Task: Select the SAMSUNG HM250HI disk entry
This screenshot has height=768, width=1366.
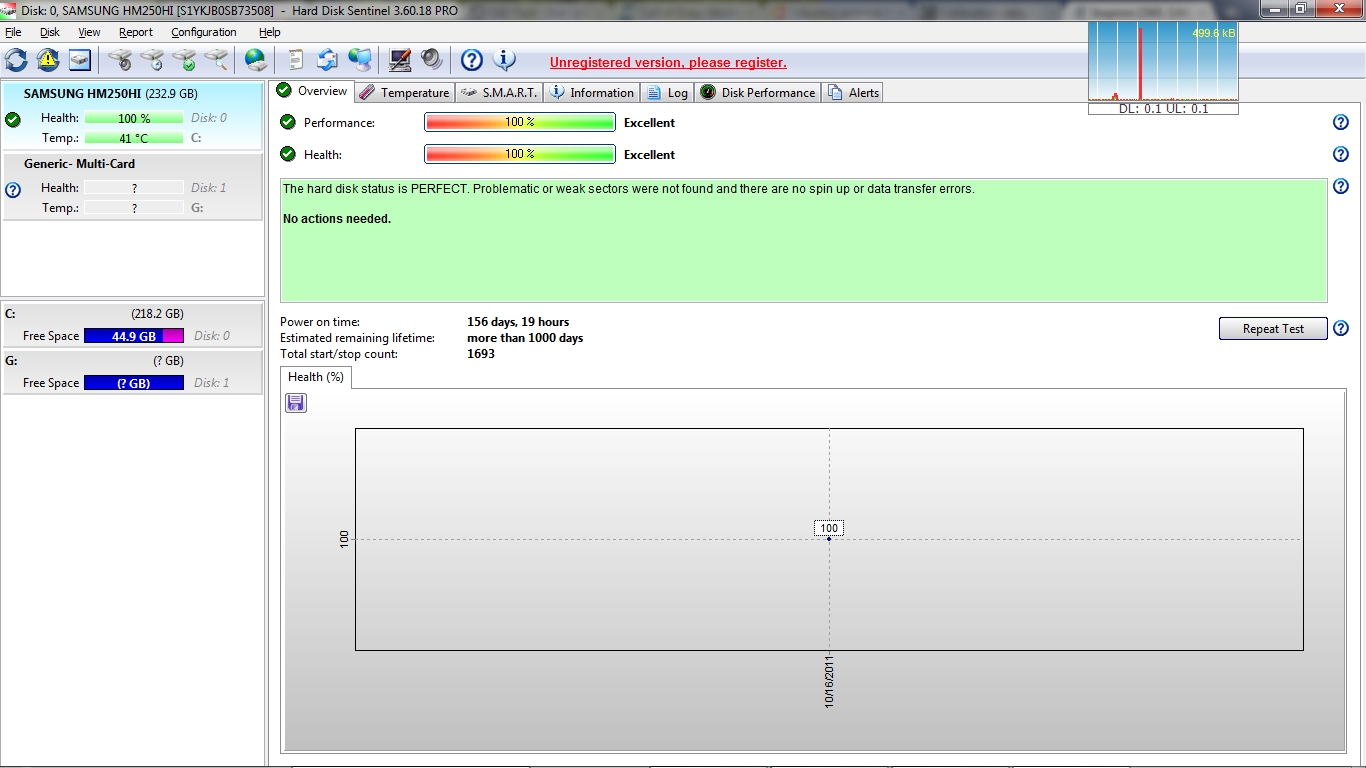Action: (x=133, y=116)
